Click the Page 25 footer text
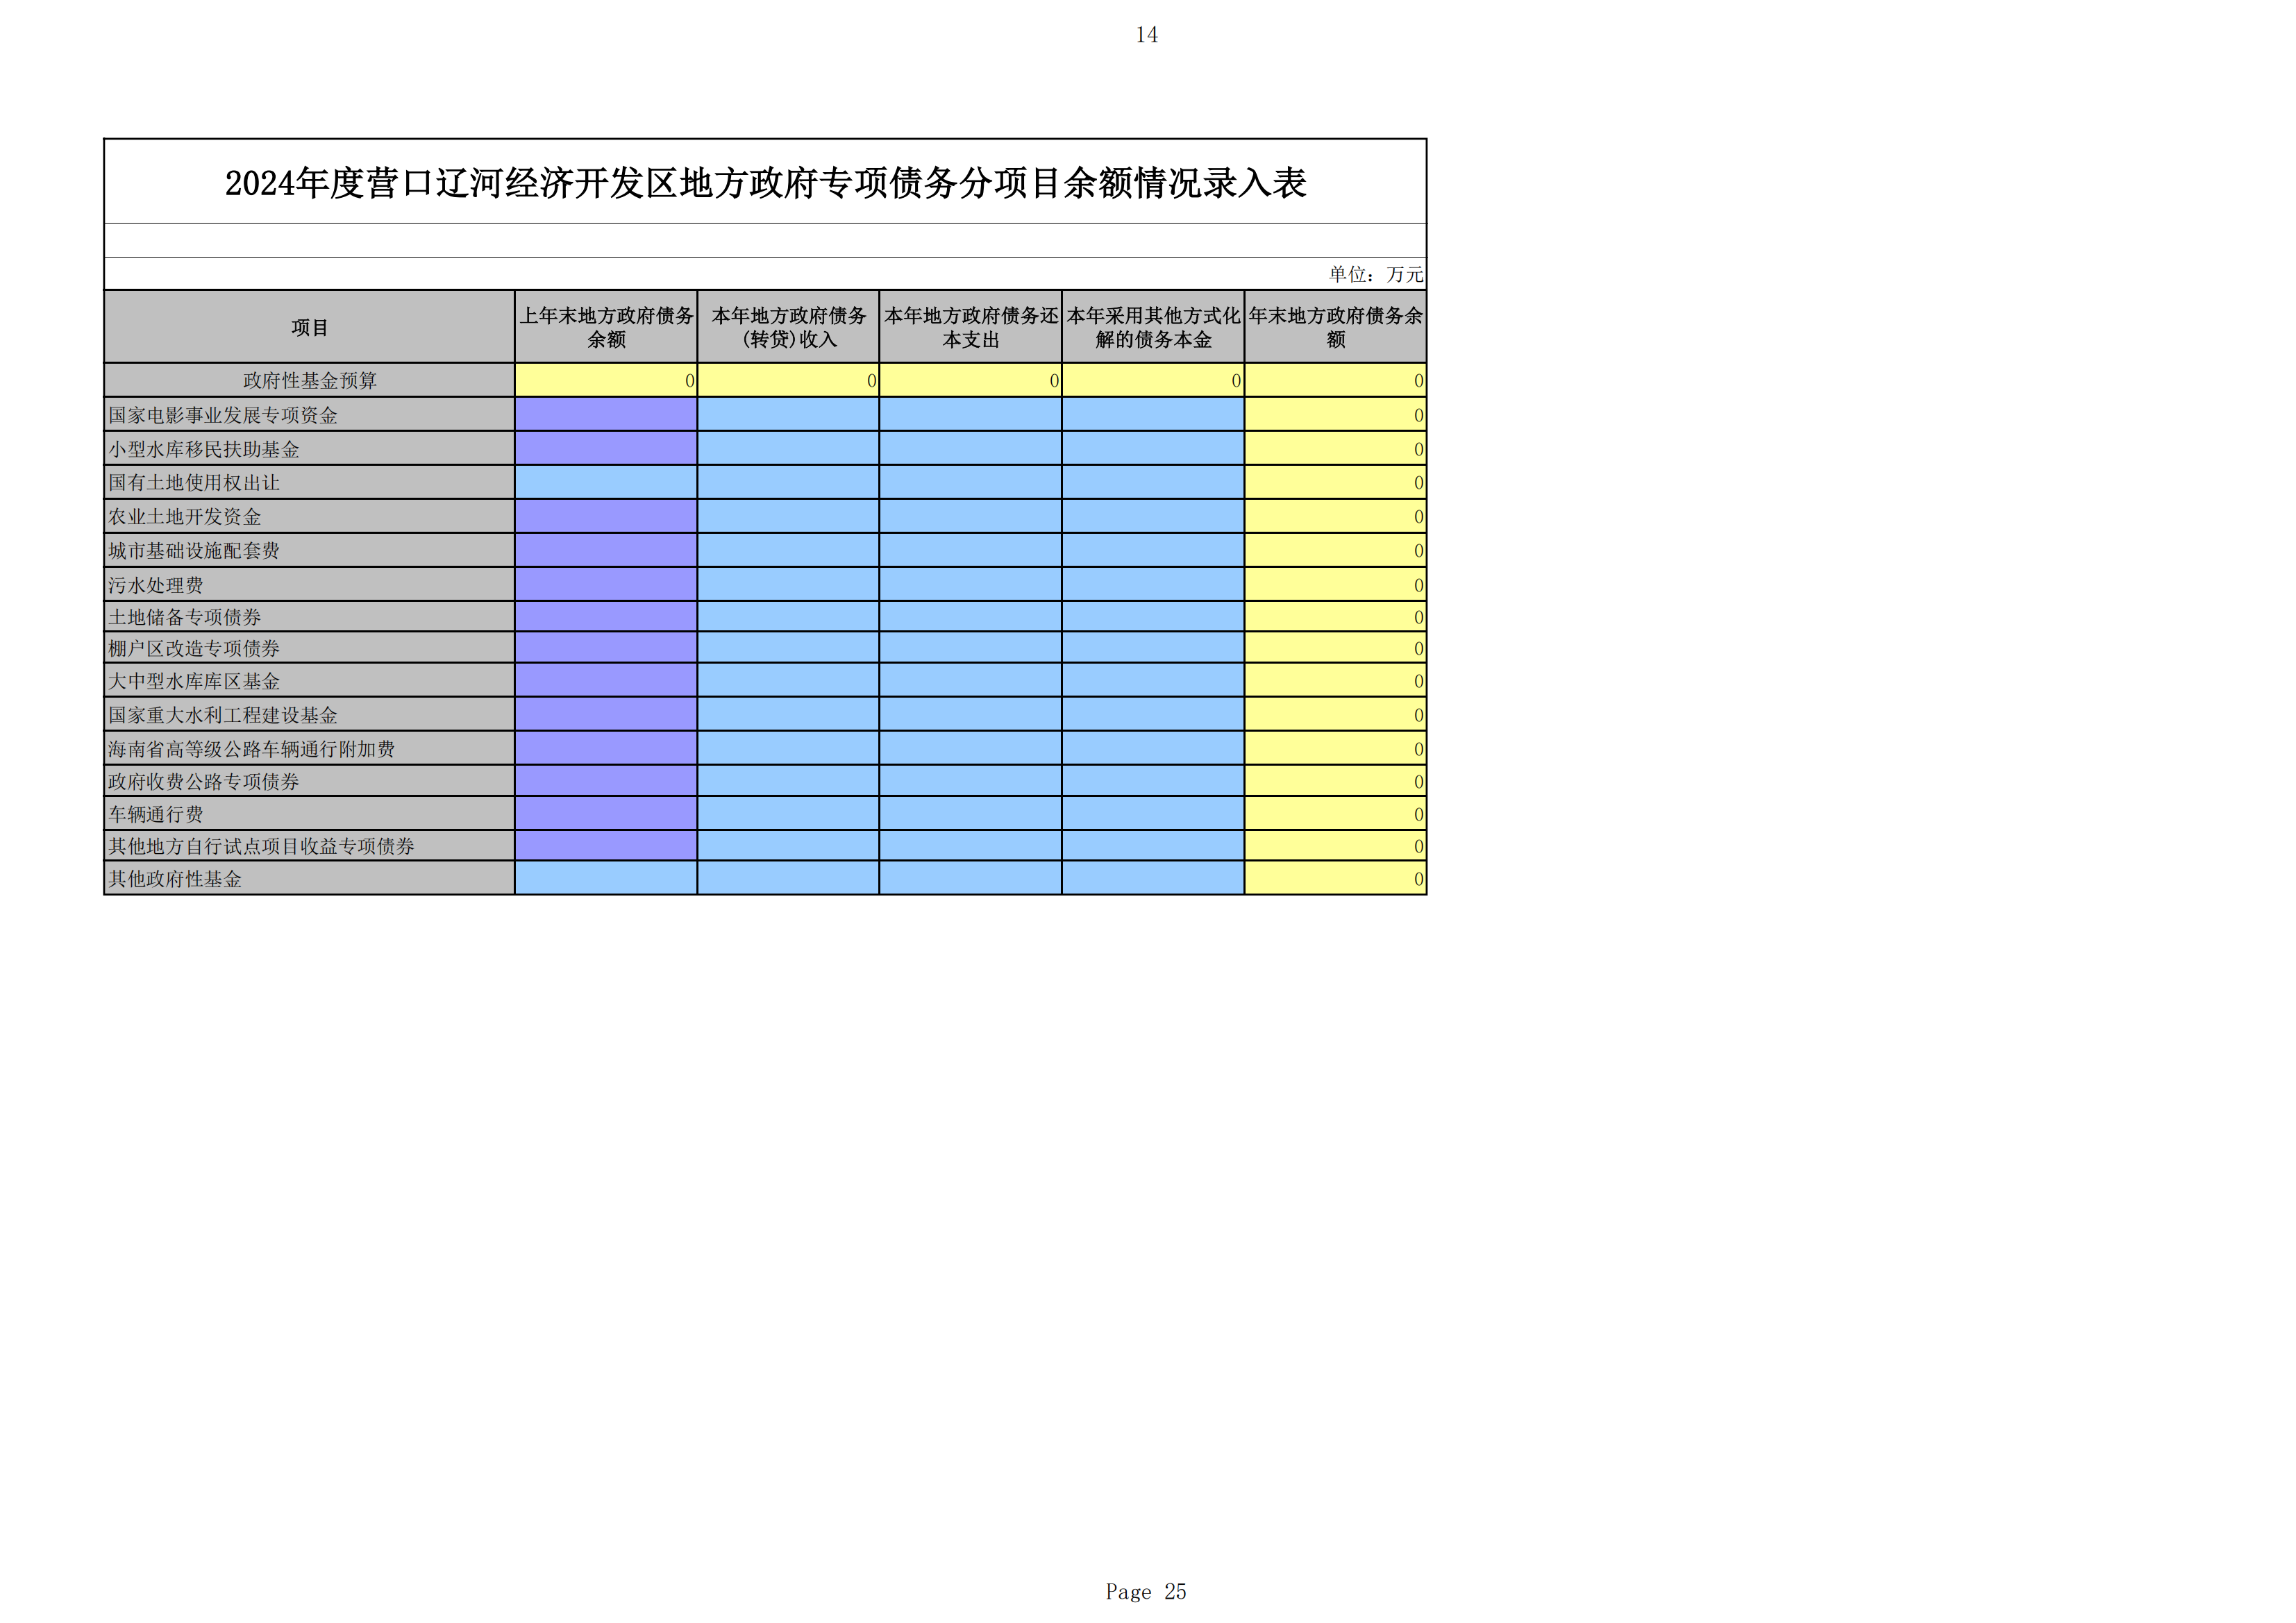The width and height of the screenshot is (2296, 1623). 1146,1591
